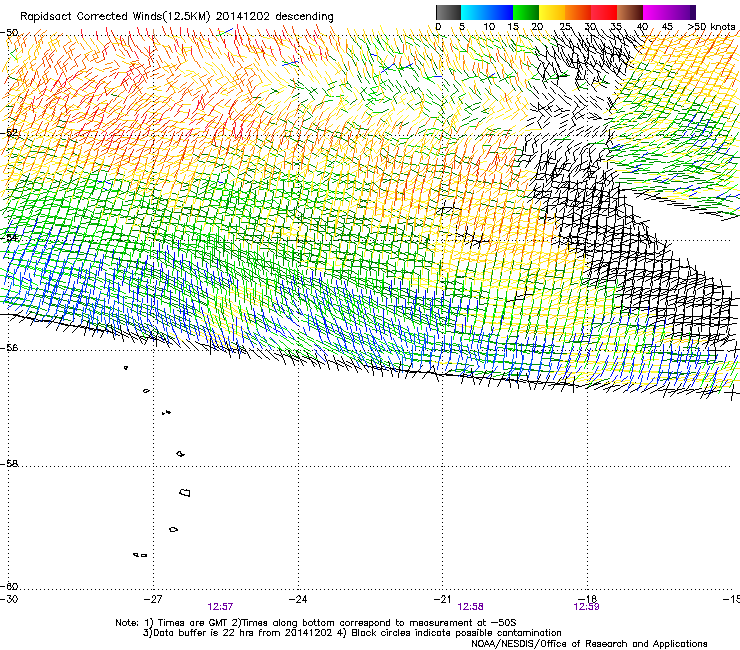Click the green 15-20 knots legend swatch
The height and width of the screenshot is (650, 740).
point(526,12)
